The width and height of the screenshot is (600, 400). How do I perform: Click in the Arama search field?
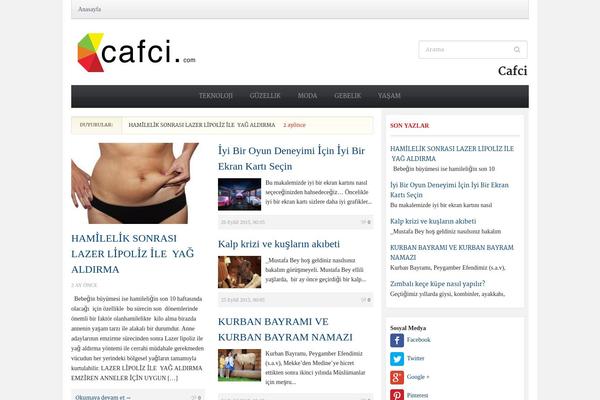(473, 50)
